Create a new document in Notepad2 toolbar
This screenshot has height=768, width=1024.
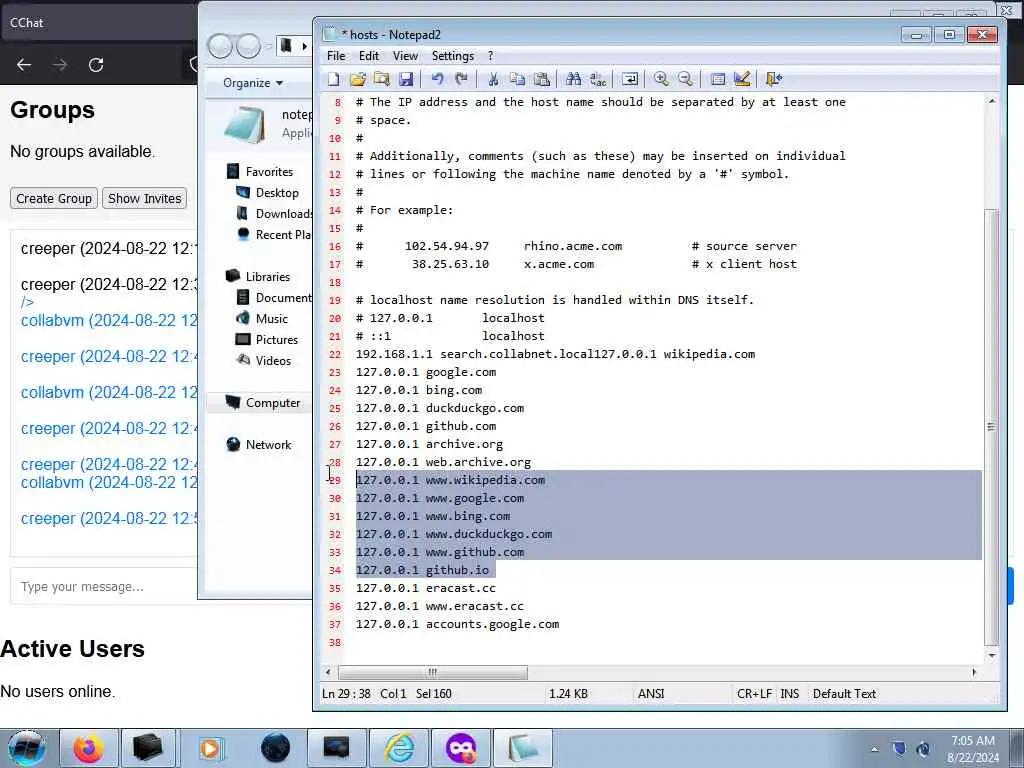click(334, 79)
